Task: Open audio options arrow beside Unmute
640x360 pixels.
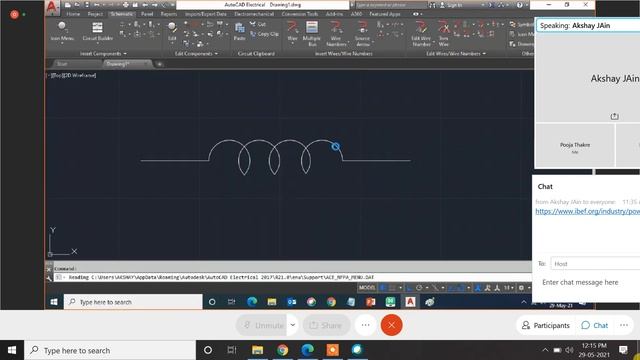Action: 293,325
